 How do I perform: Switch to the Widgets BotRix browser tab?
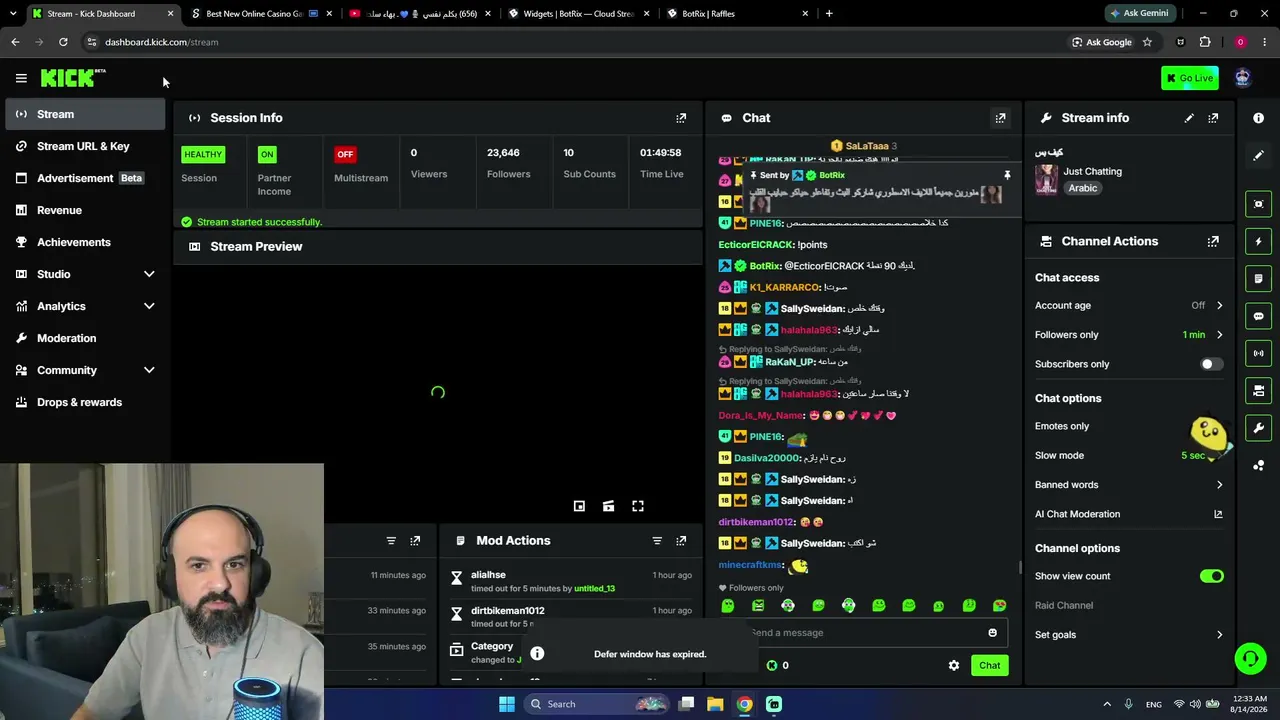click(x=578, y=14)
